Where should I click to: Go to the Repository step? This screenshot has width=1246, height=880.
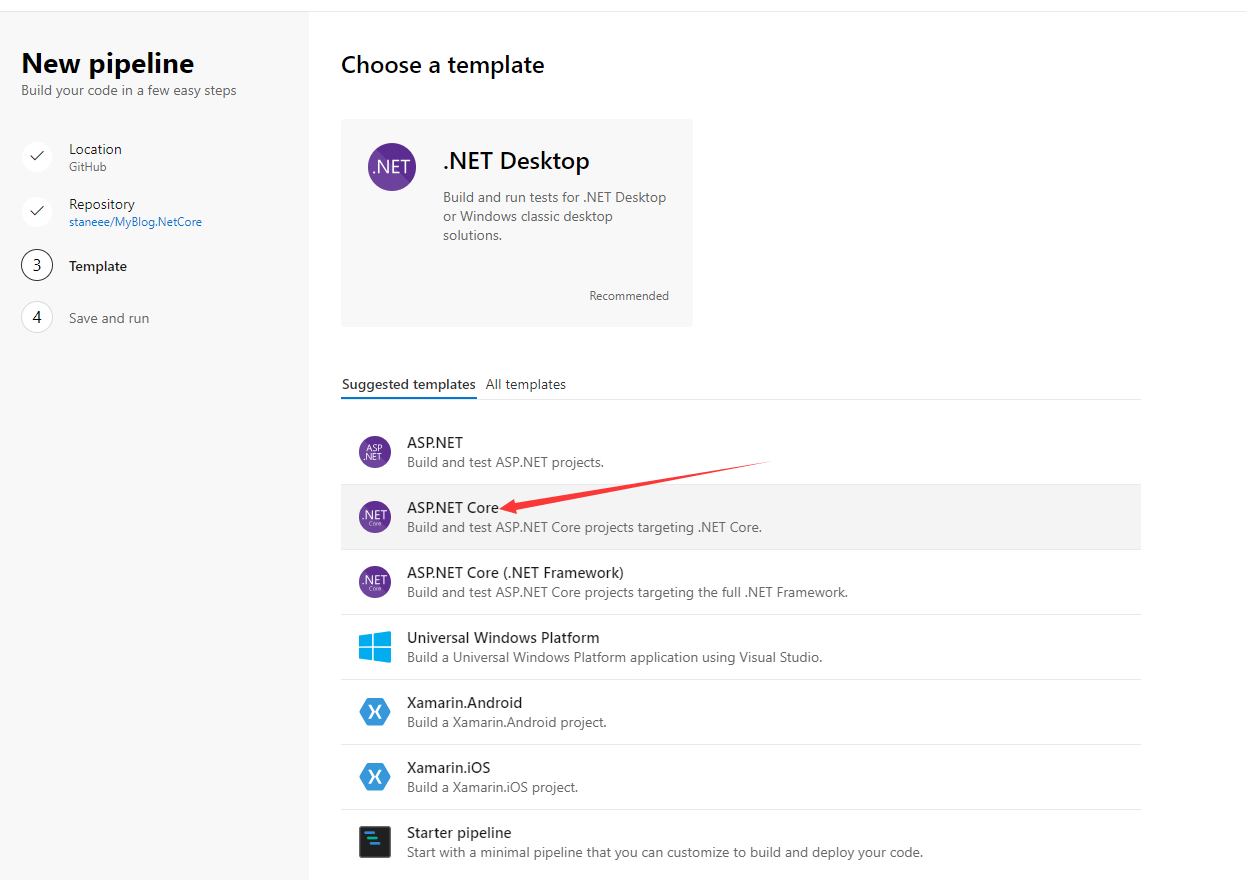[x=102, y=204]
